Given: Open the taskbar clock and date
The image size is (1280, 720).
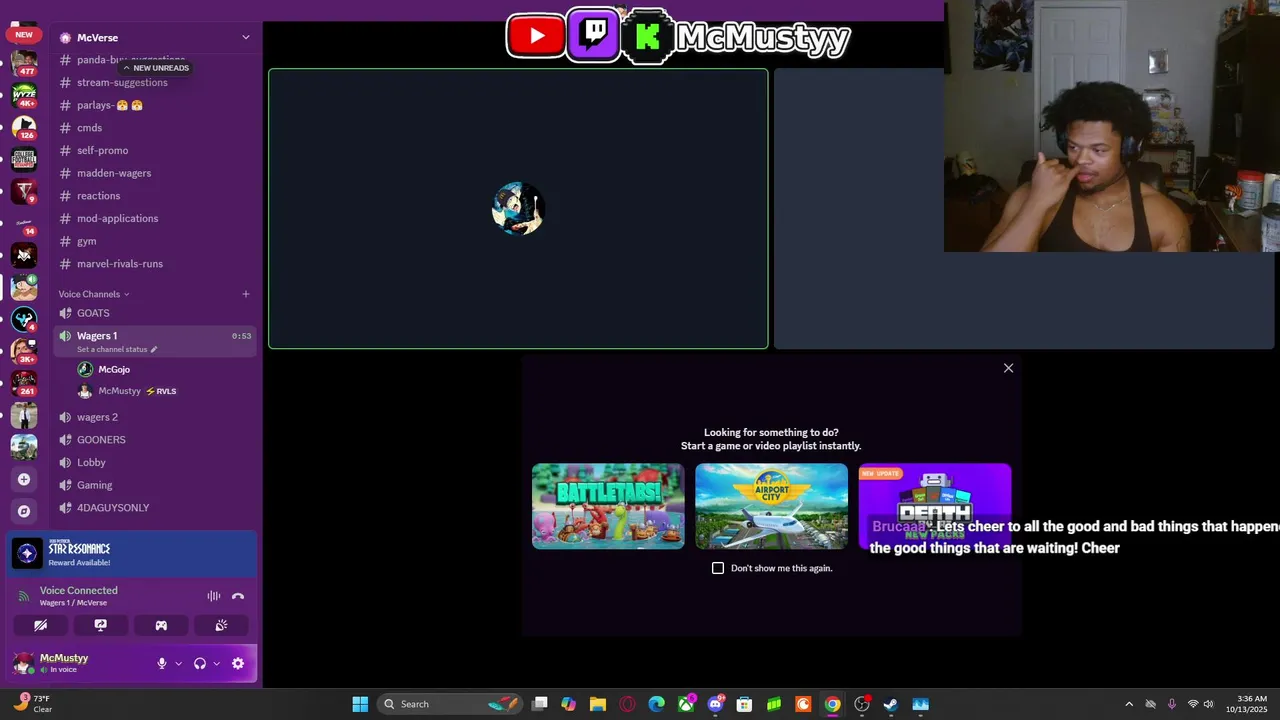Looking at the screenshot, I should [x=1252, y=704].
